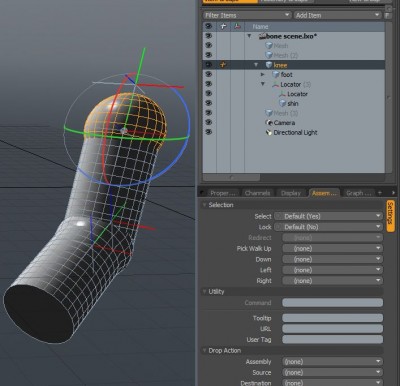Image resolution: width=400 pixels, height=386 pixels.
Task: Switch to the Properties tab
Action: [223, 193]
